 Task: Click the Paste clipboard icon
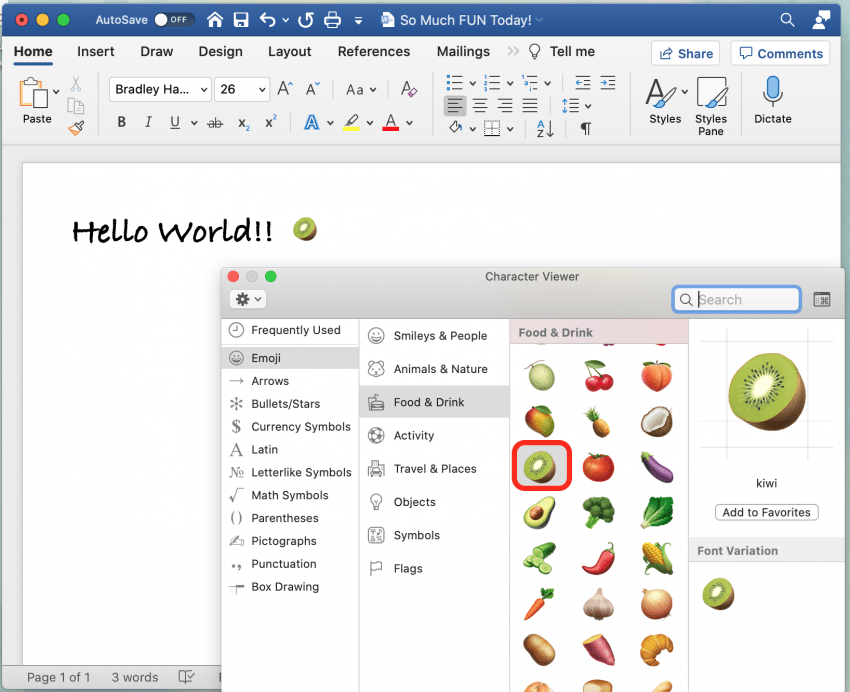33,93
